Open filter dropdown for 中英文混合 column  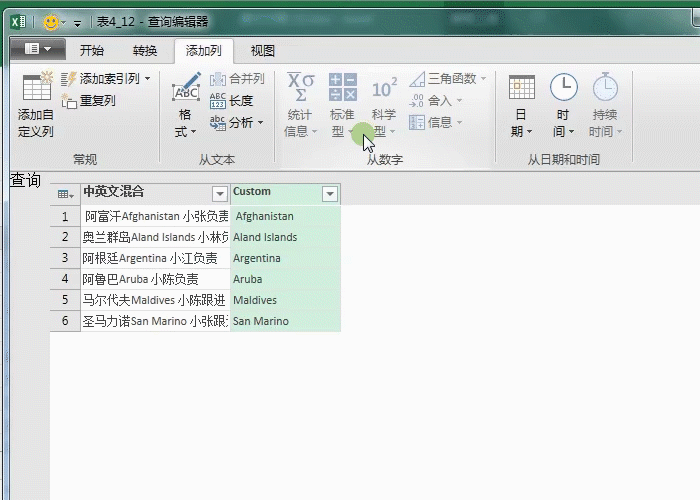click(x=220, y=194)
